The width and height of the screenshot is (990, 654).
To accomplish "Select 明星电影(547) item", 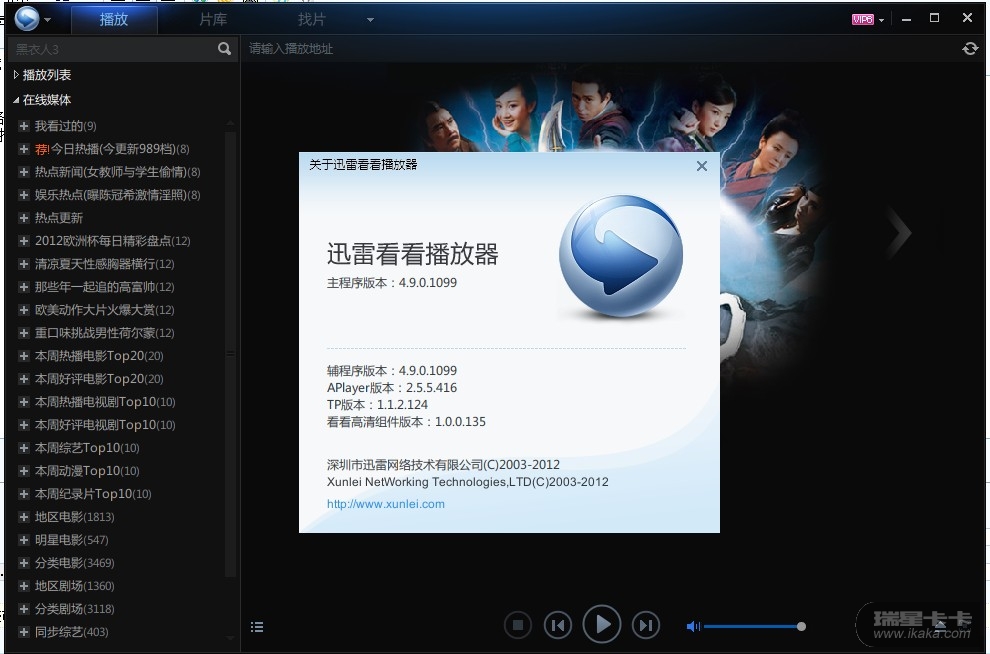I will (x=71, y=540).
